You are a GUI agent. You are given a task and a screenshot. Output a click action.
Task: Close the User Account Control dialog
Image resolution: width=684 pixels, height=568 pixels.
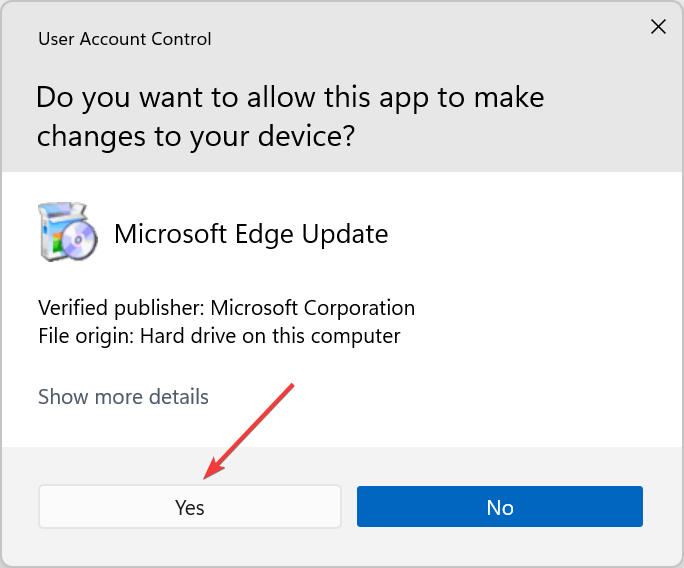[x=658, y=27]
